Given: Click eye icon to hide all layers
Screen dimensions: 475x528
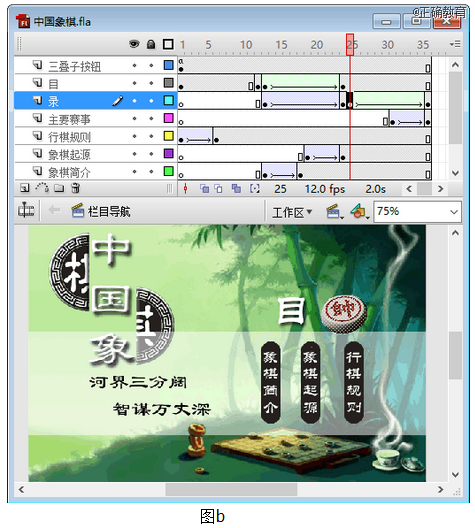Looking at the screenshot, I should 134,44.
